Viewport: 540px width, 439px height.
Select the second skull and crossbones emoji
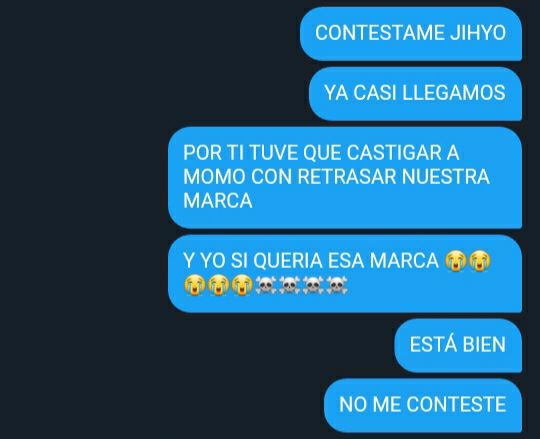[x=290, y=285]
